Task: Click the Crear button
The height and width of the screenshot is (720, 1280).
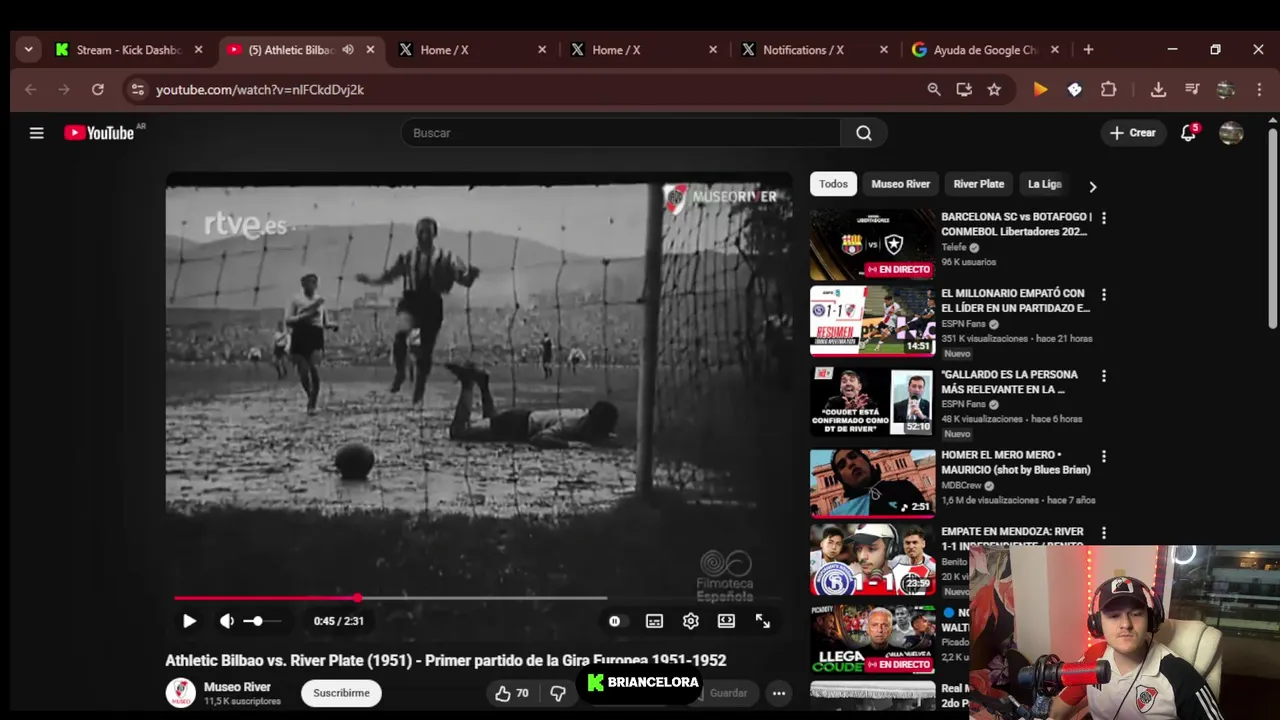Action: [x=1133, y=133]
